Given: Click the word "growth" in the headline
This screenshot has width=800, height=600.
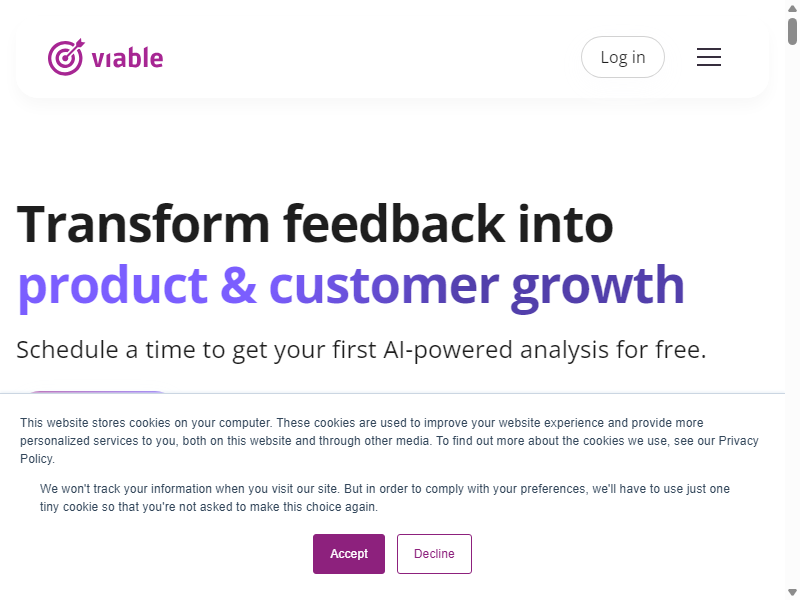Looking at the screenshot, I should [598, 287].
